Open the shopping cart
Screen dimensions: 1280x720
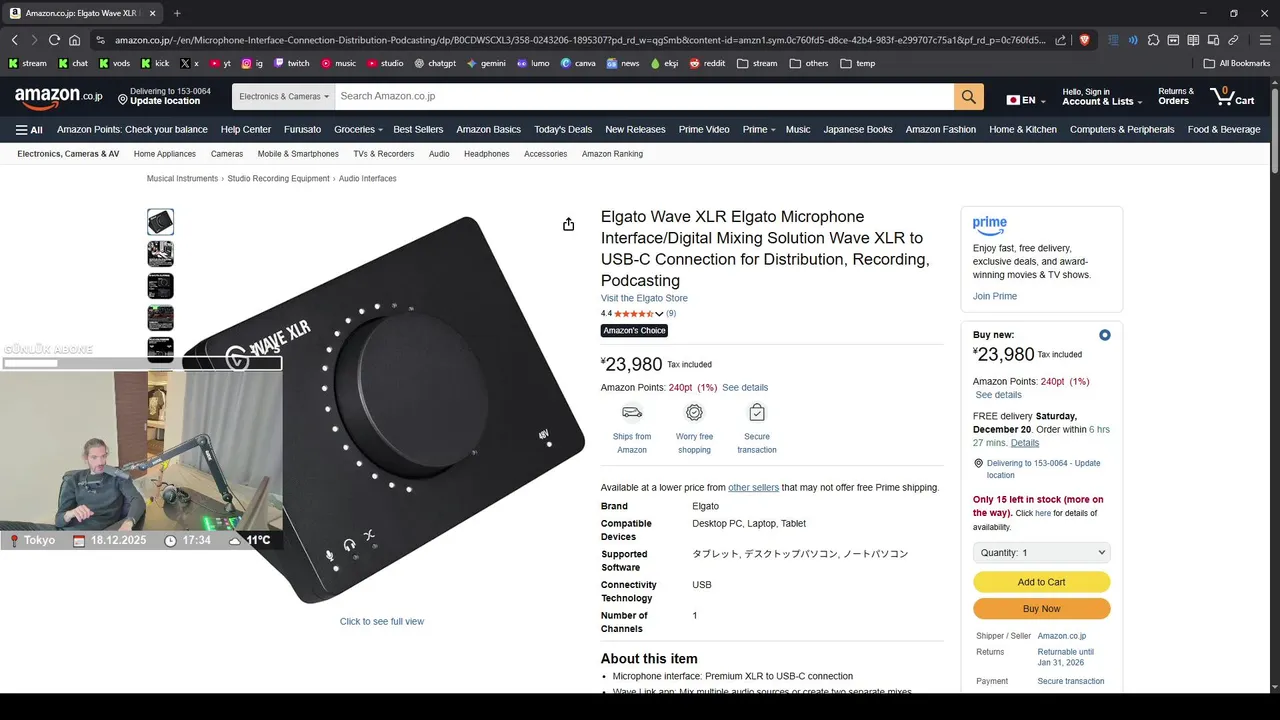pos(1232,96)
